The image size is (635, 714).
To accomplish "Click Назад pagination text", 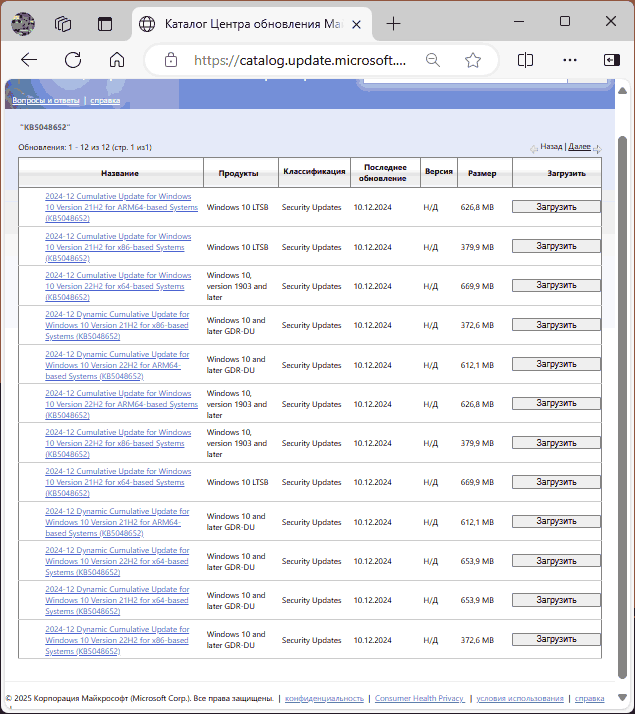I will [551, 146].
